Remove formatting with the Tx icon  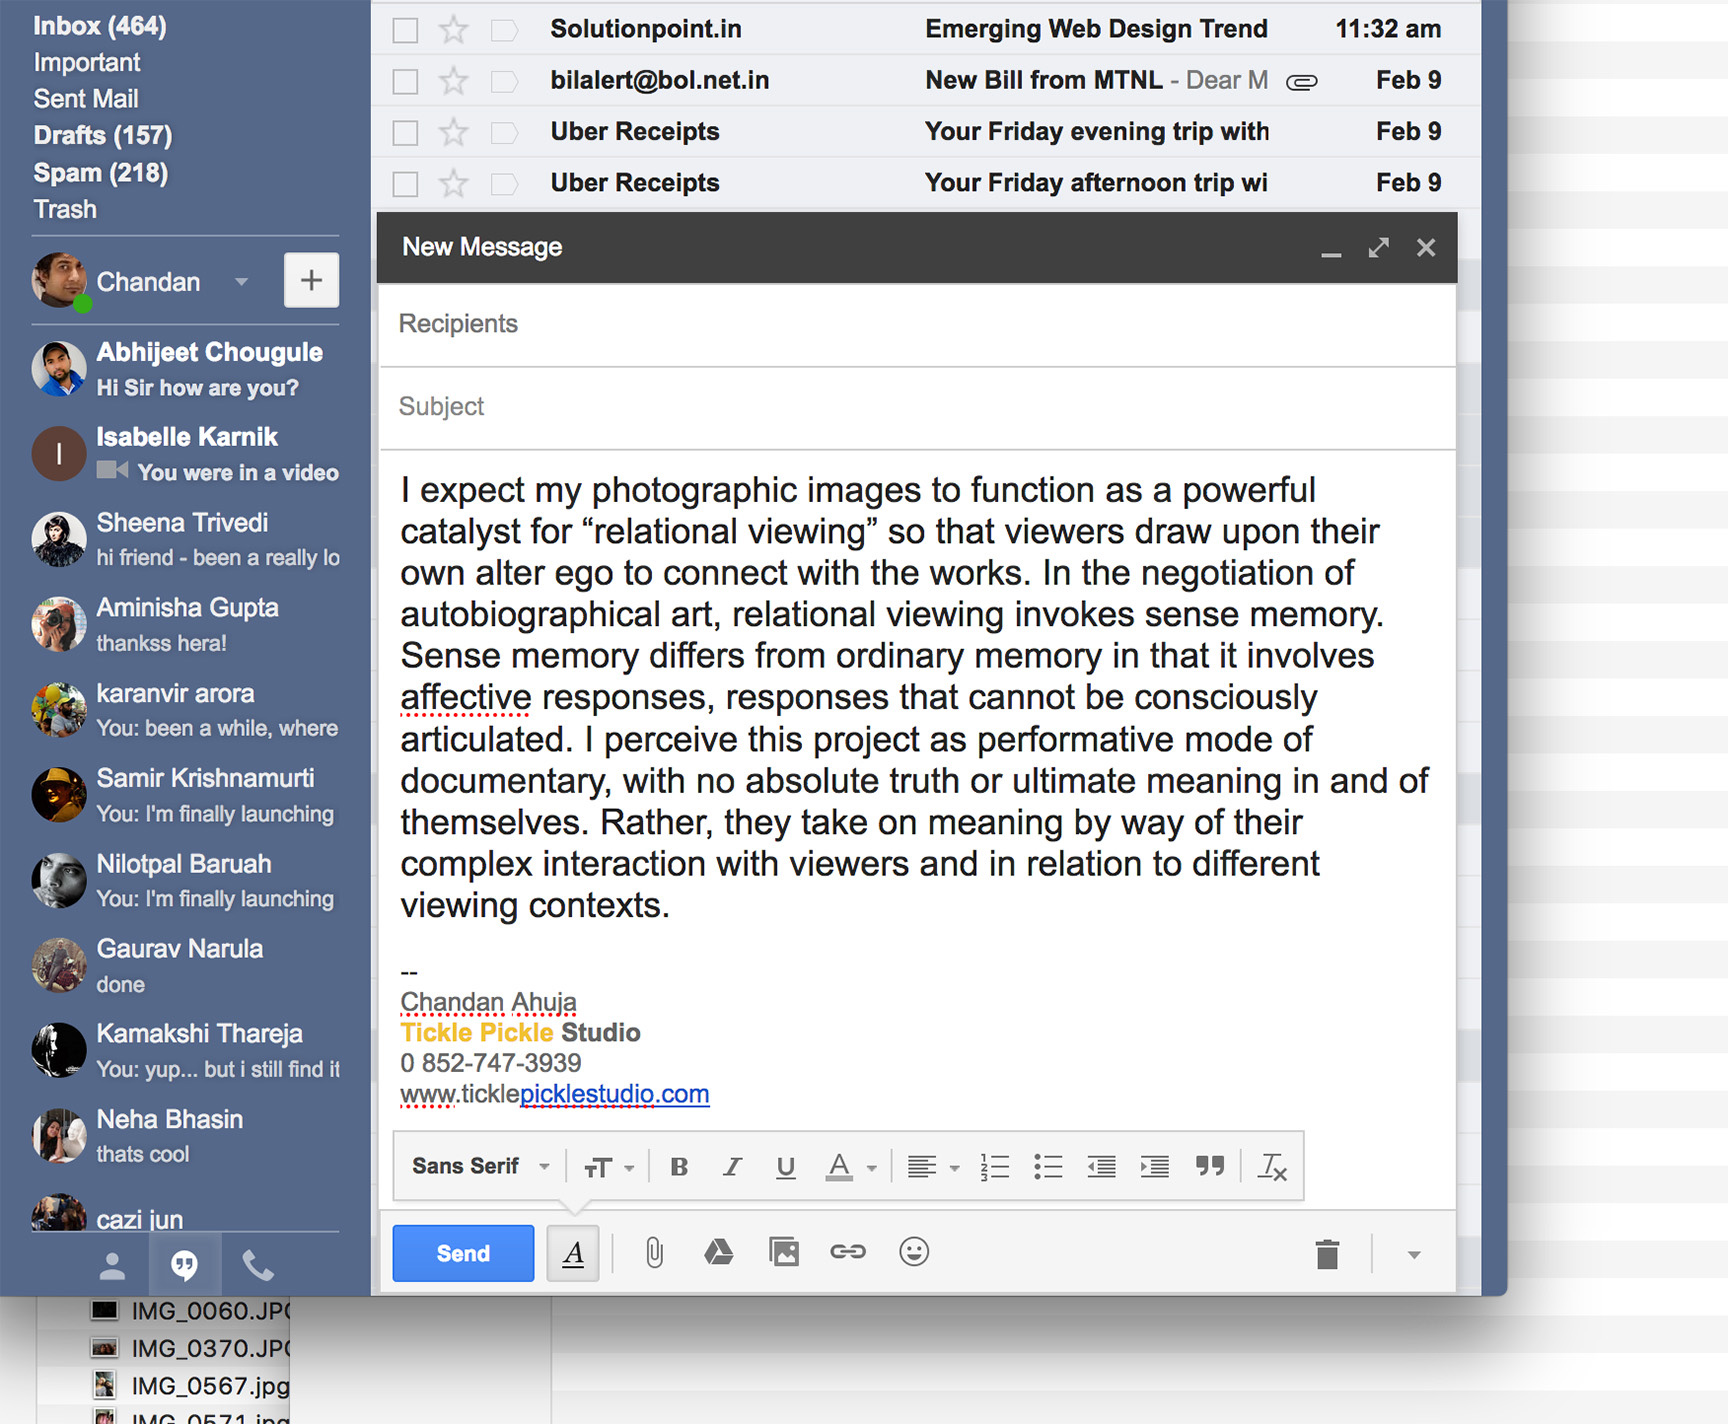pyautogui.click(x=1272, y=1167)
